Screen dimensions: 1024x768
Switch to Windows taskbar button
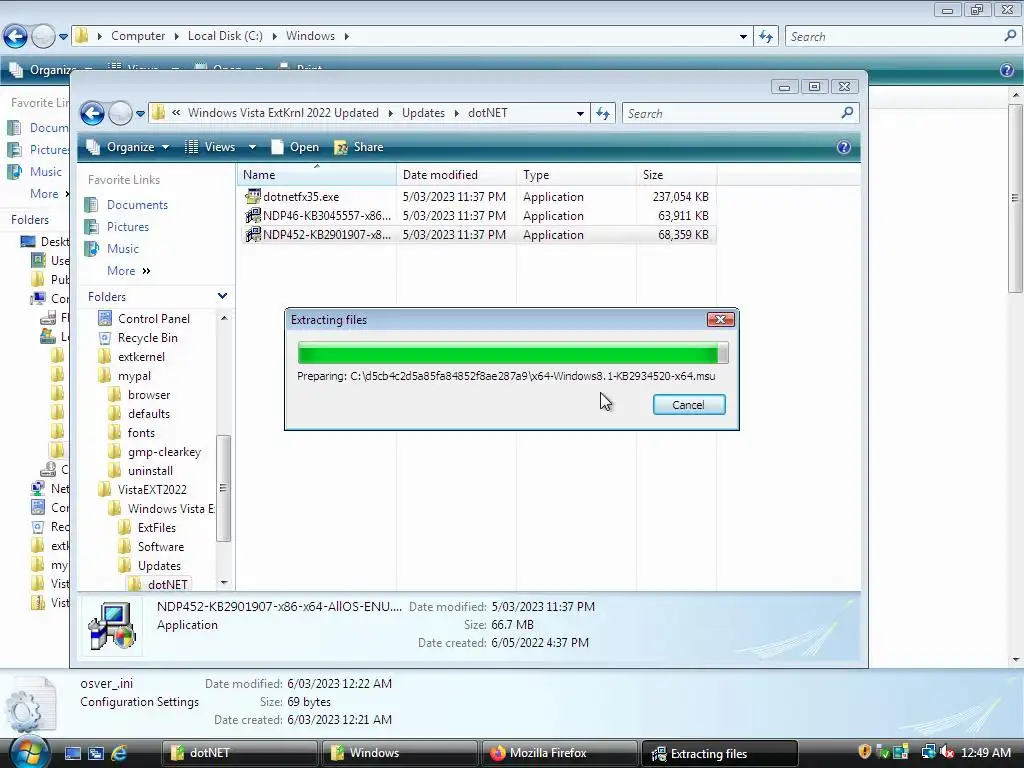[x=399, y=753]
